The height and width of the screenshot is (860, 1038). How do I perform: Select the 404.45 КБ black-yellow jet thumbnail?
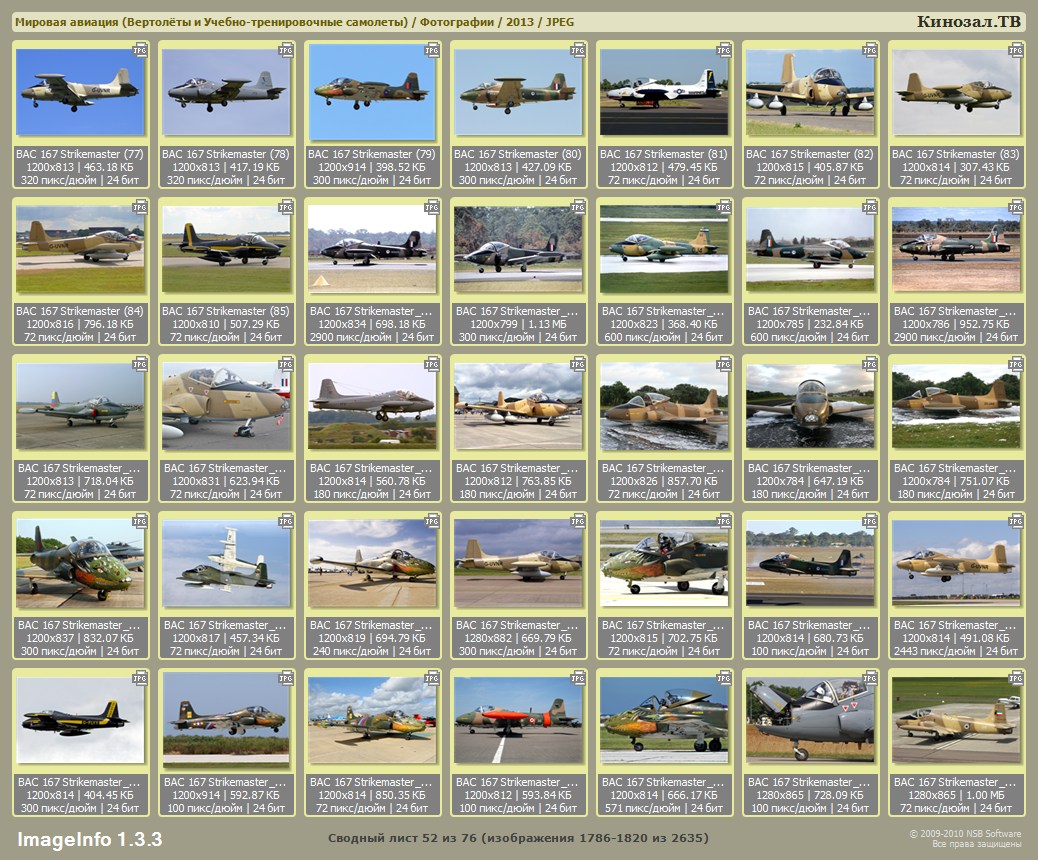click(x=80, y=721)
